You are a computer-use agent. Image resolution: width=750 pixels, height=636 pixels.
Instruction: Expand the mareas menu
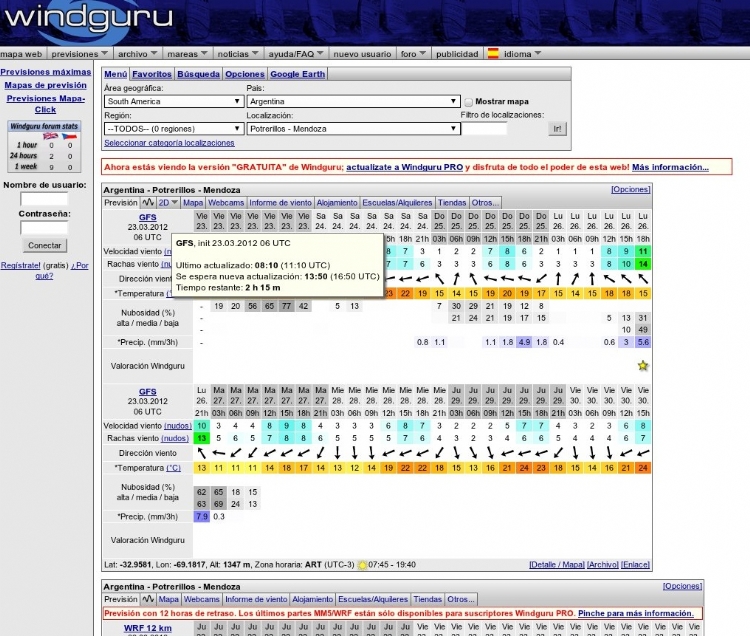187,54
